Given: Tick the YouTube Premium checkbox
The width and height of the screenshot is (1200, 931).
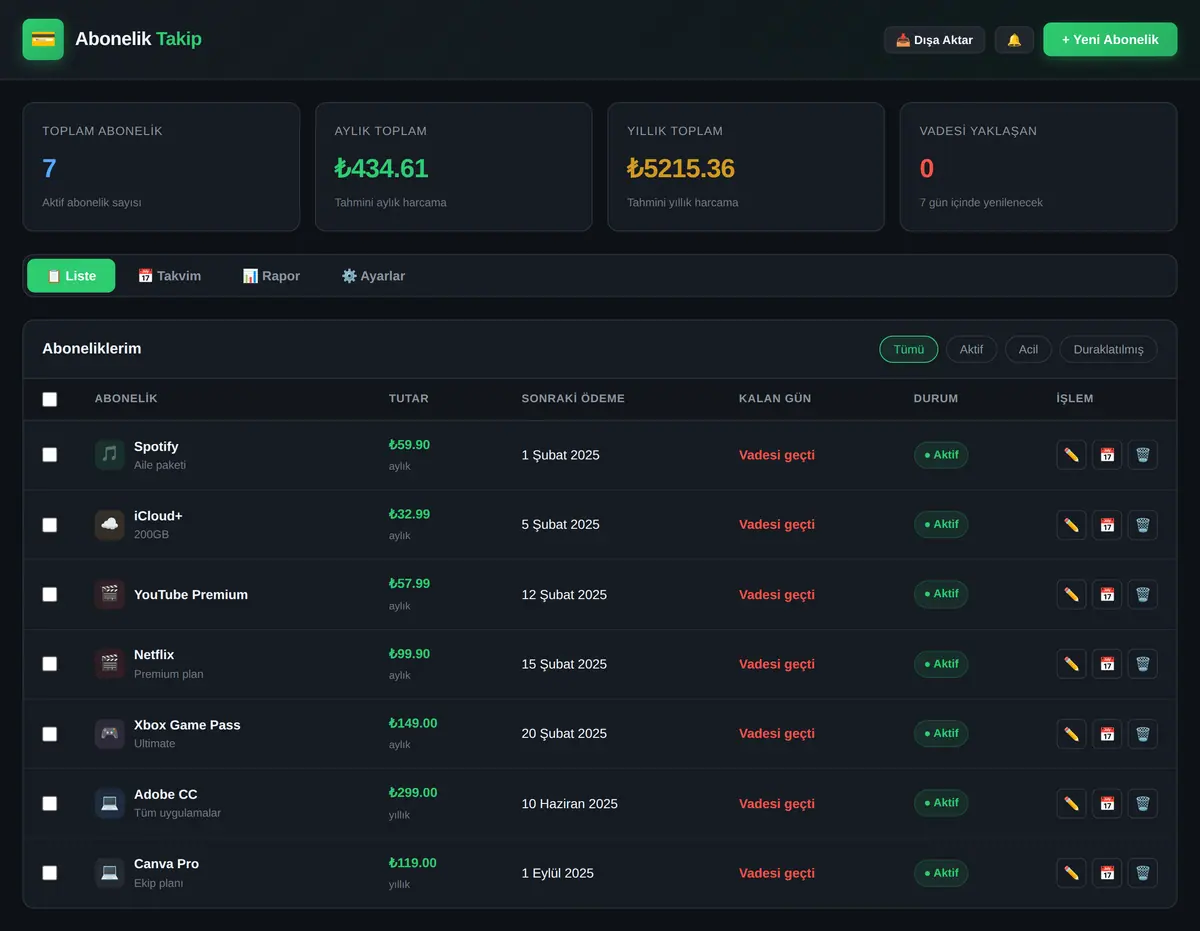Looking at the screenshot, I should (x=50, y=594).
